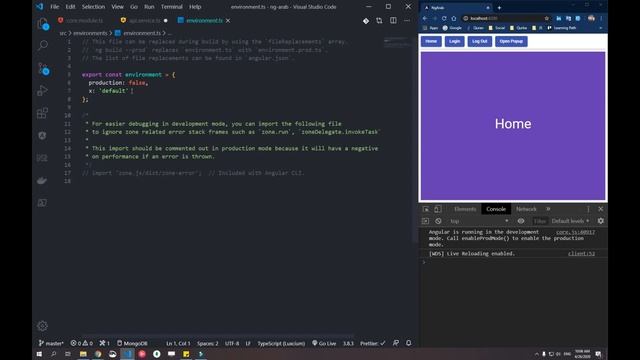The height and width of the screenshot is (360, 640).
Task: Change encoding via UTF-8 status item
Action: [x=232, y=343]
